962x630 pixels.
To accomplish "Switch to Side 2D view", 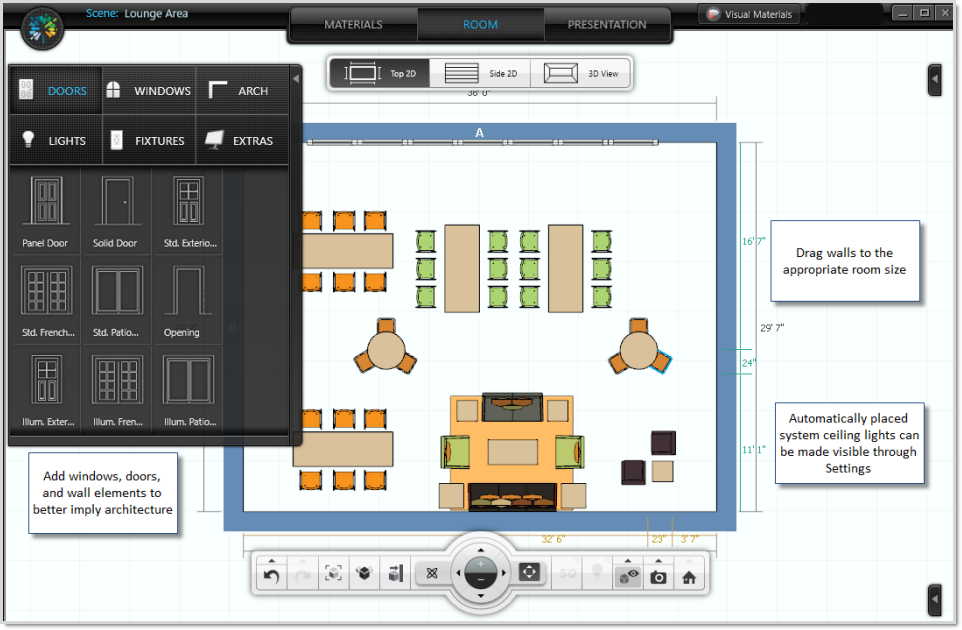I will coord(481,73).
